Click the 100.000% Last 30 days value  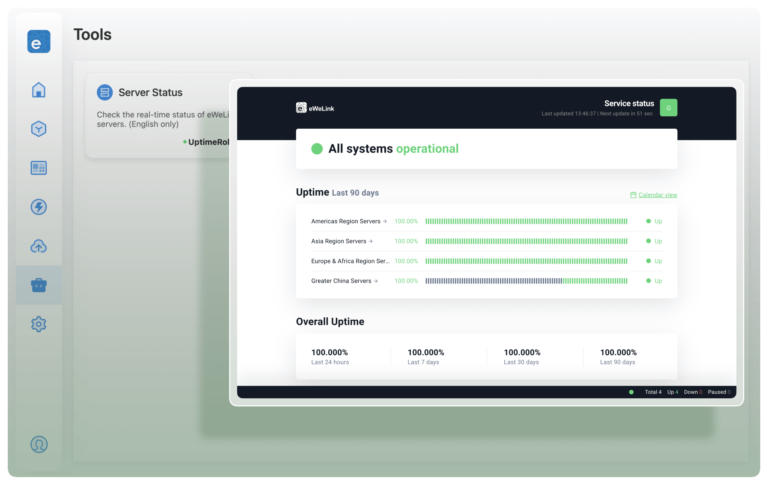tap(522, 352)
